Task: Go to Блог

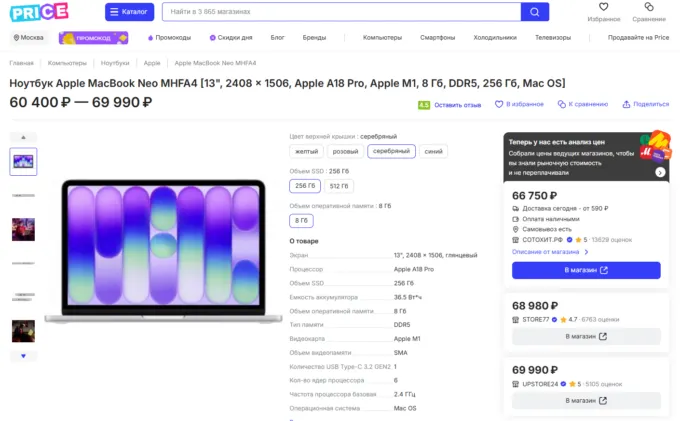Action: point(278,38)
